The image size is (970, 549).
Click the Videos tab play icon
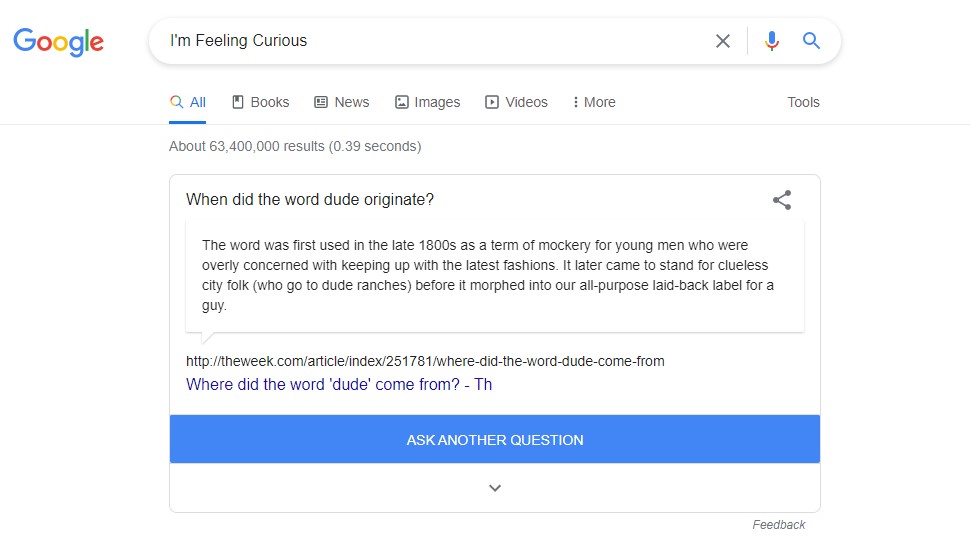tap(492, 102)
